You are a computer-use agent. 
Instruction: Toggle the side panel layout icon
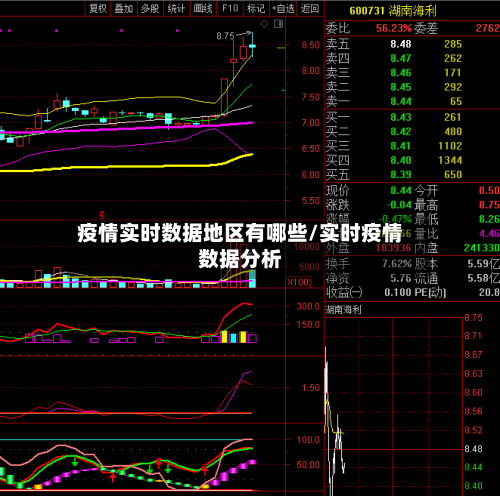(278, 24)
